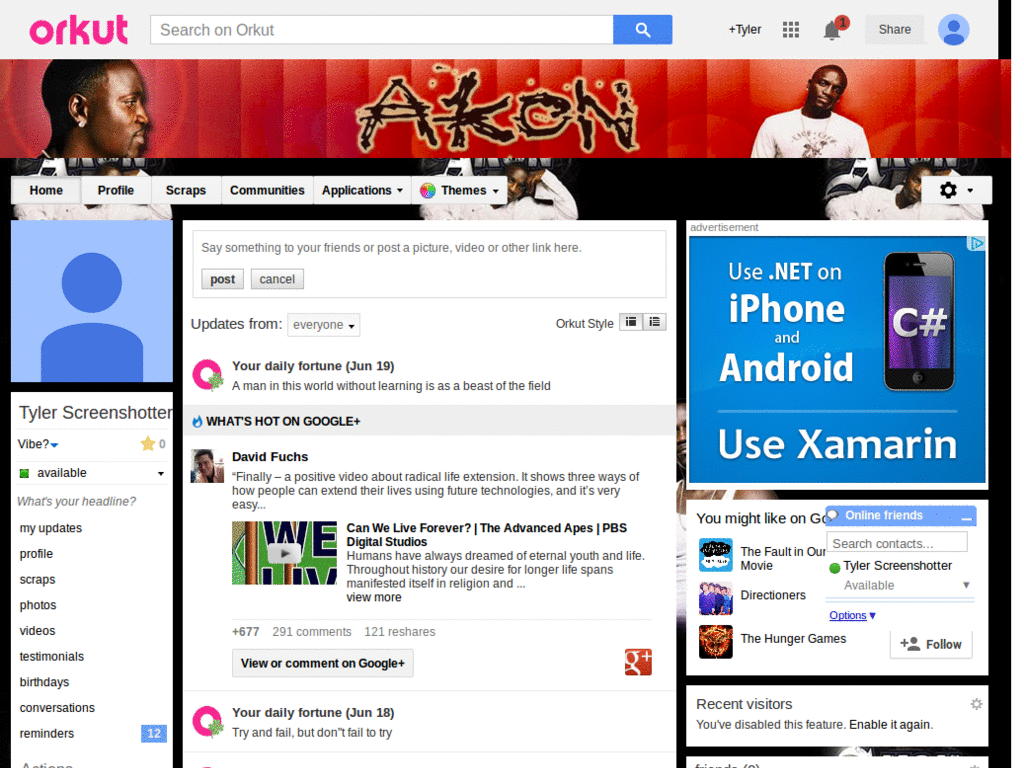The height and width of the screenshot is (768, 1024).
Task: Click the AdChoices icon on the advertisement
Action: (976, 244)
